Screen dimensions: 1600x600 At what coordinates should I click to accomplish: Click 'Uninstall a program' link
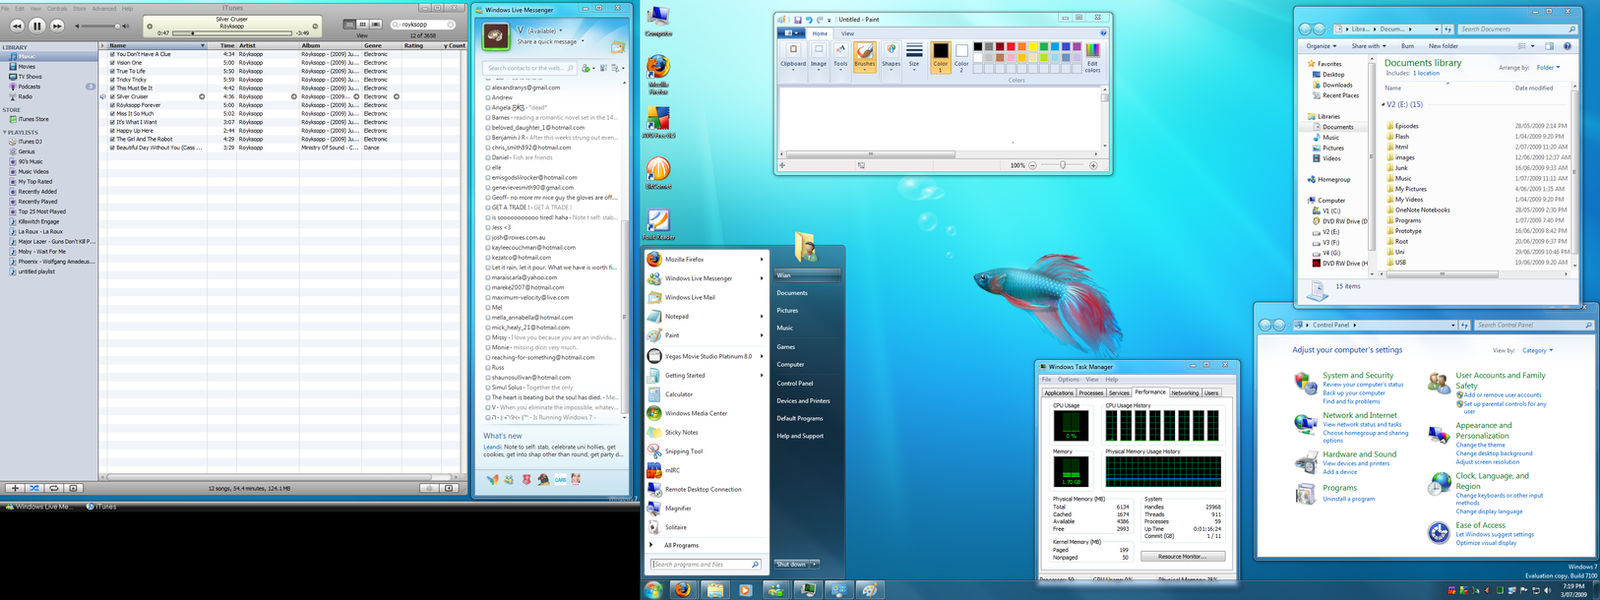point(1349,499)
